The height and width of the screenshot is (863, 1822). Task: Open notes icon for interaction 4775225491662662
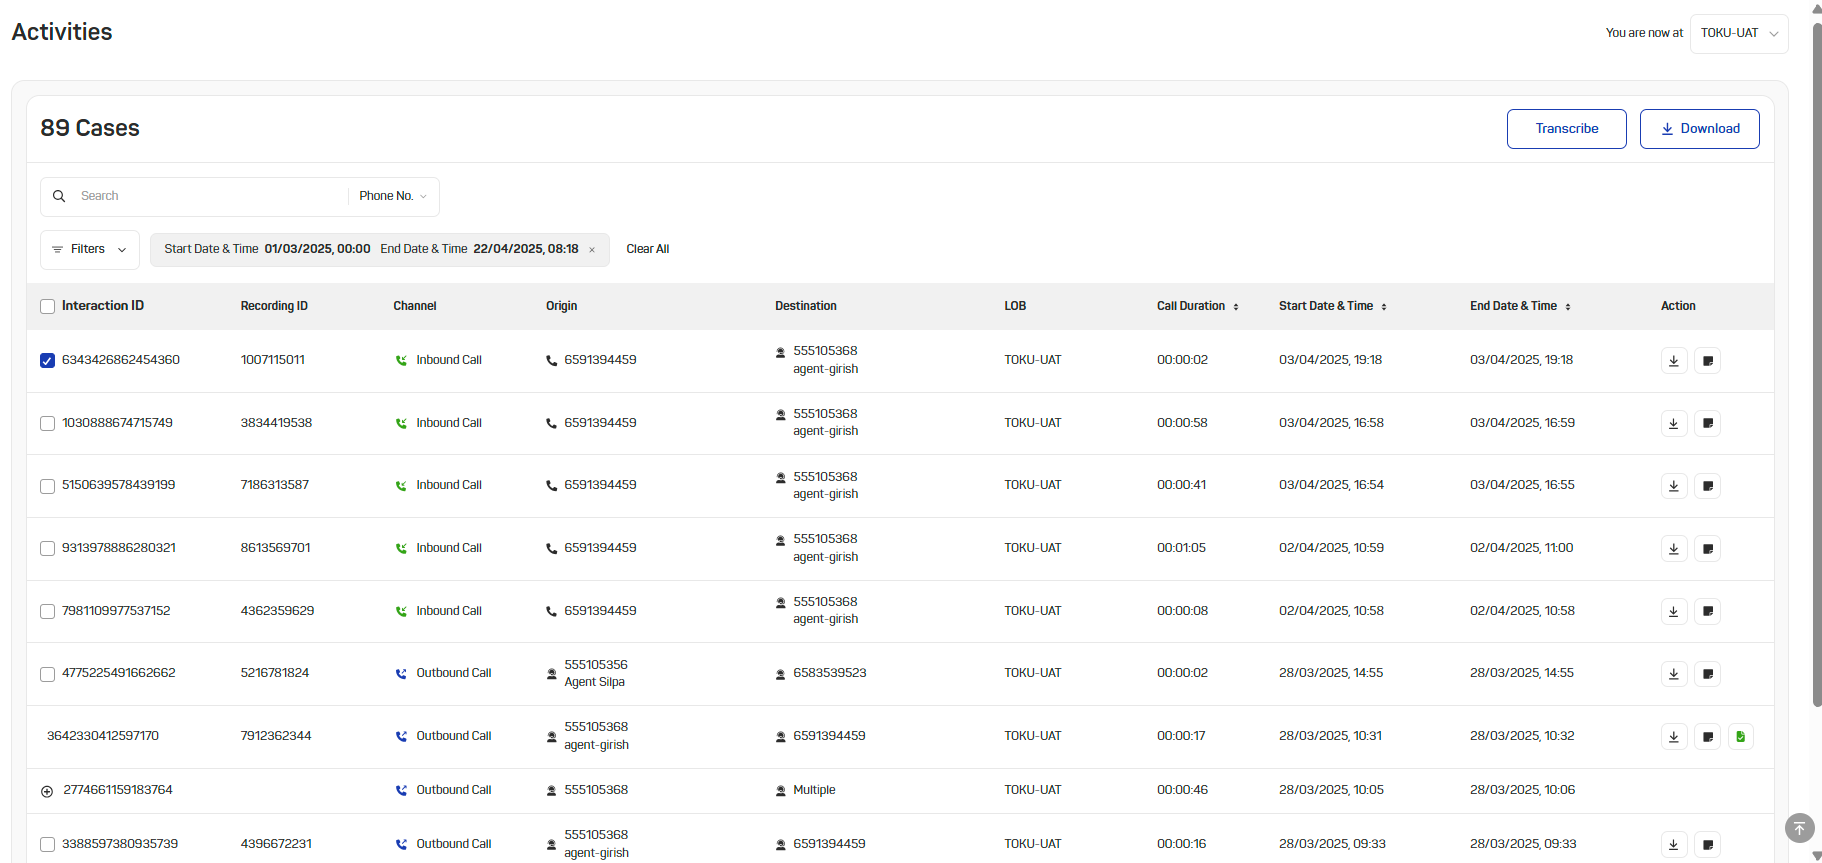[x=1708, y=674]
